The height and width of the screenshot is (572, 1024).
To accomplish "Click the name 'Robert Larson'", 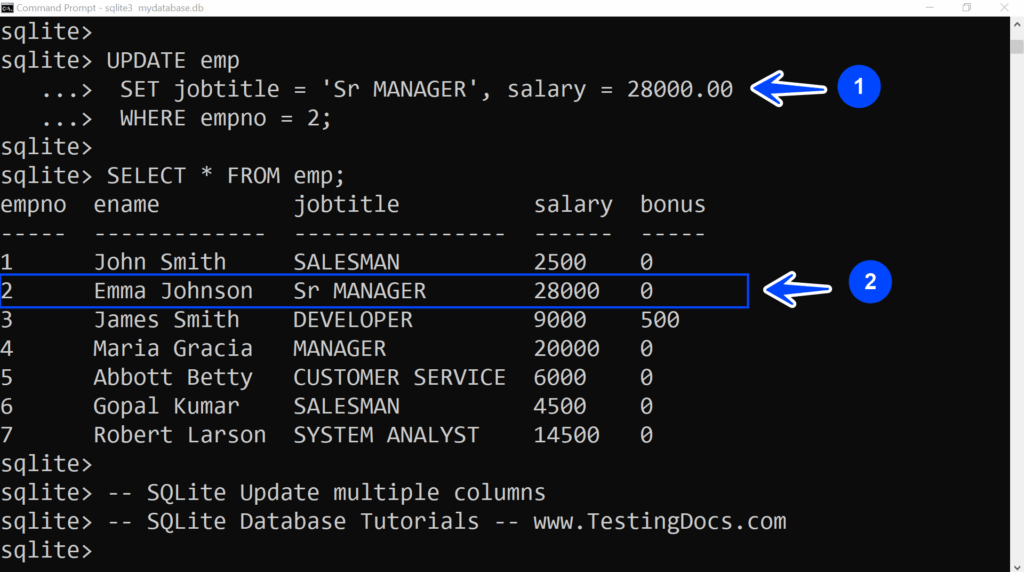I will pyautogui.click(x=180, y=435).
